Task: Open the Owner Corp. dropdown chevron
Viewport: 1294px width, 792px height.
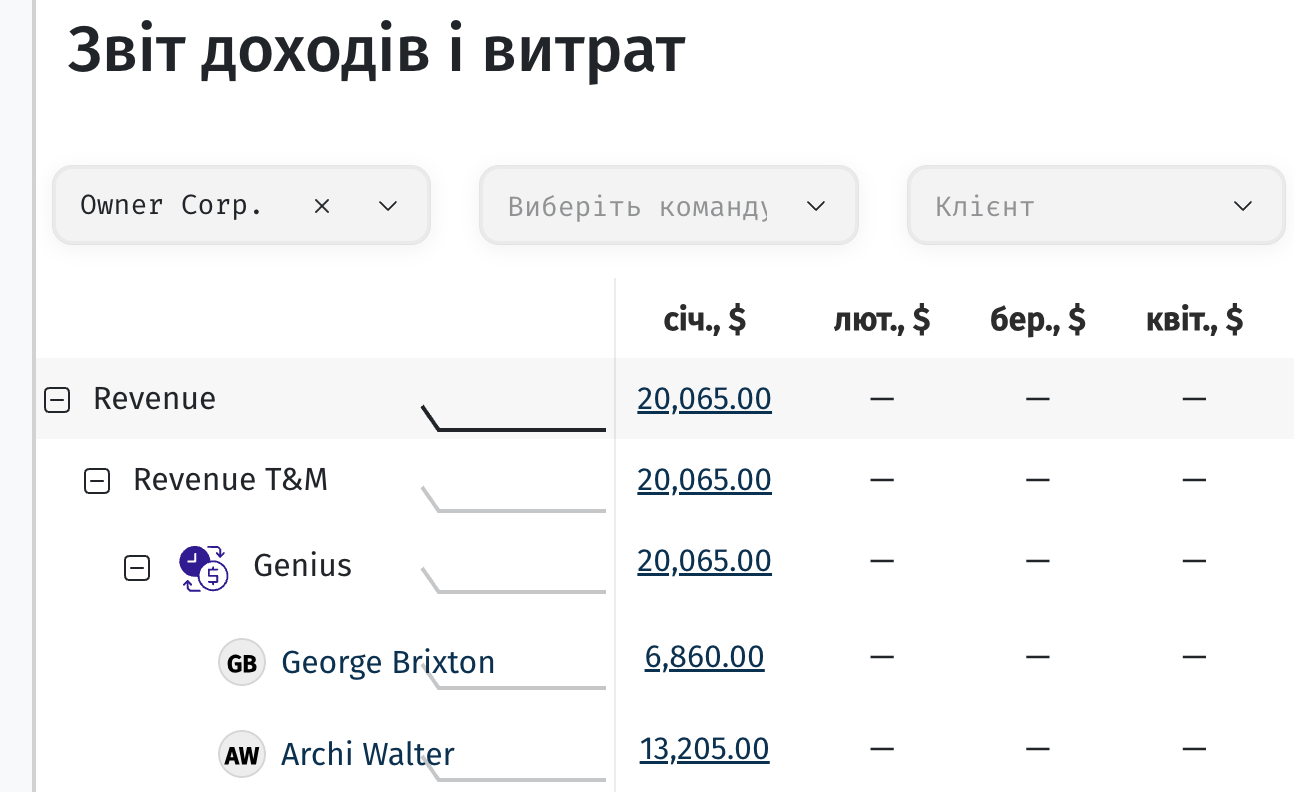Action: (388, 206)
